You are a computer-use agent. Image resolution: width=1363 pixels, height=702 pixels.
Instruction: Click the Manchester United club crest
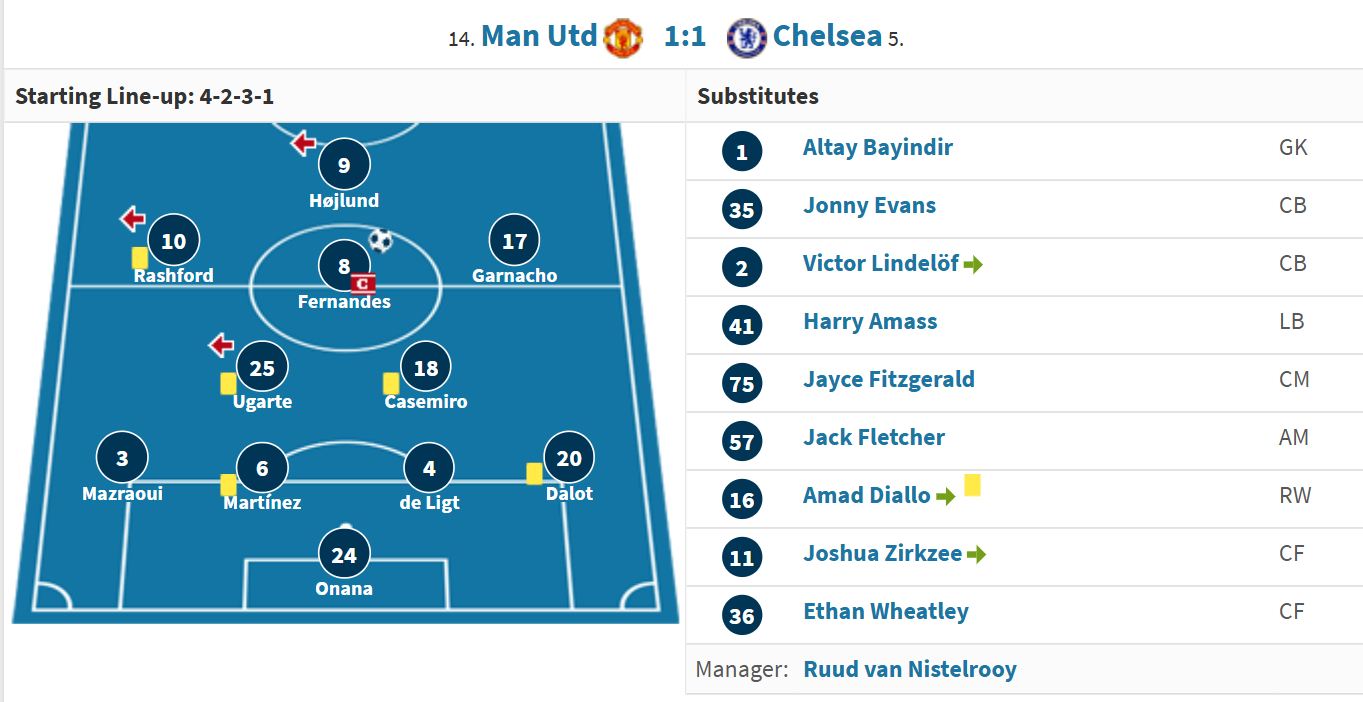[623, 38]
